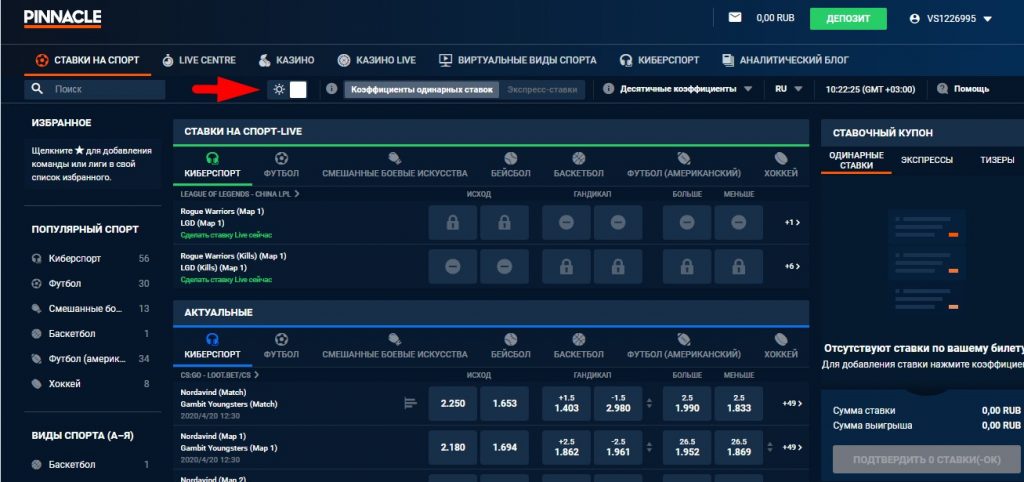Click odds 1.653 for Gambit Youngsters (Match)

504,404
